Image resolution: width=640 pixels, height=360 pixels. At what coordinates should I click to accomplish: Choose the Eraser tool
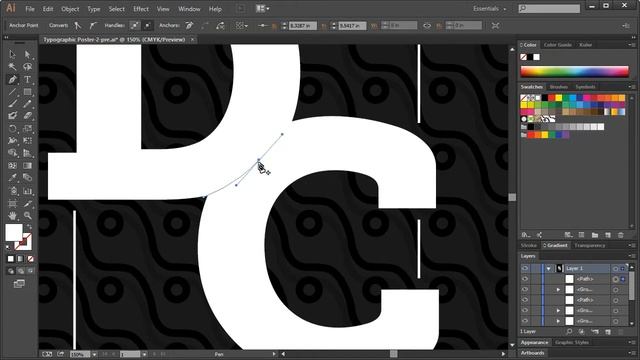tap(27, 116)
